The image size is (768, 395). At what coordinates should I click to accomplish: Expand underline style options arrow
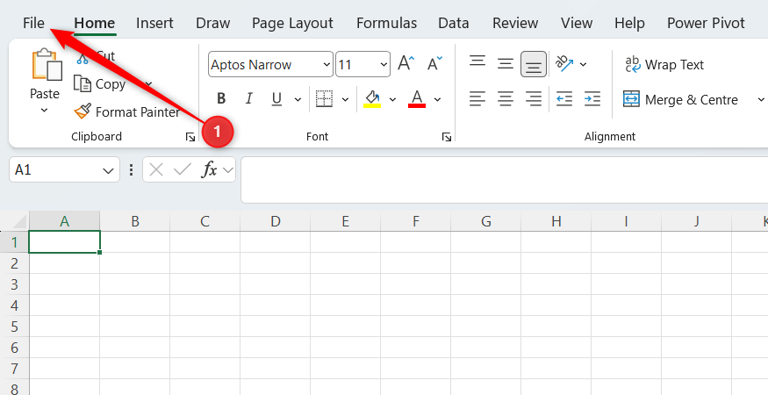pyautogui.click(x=298, y=99)
